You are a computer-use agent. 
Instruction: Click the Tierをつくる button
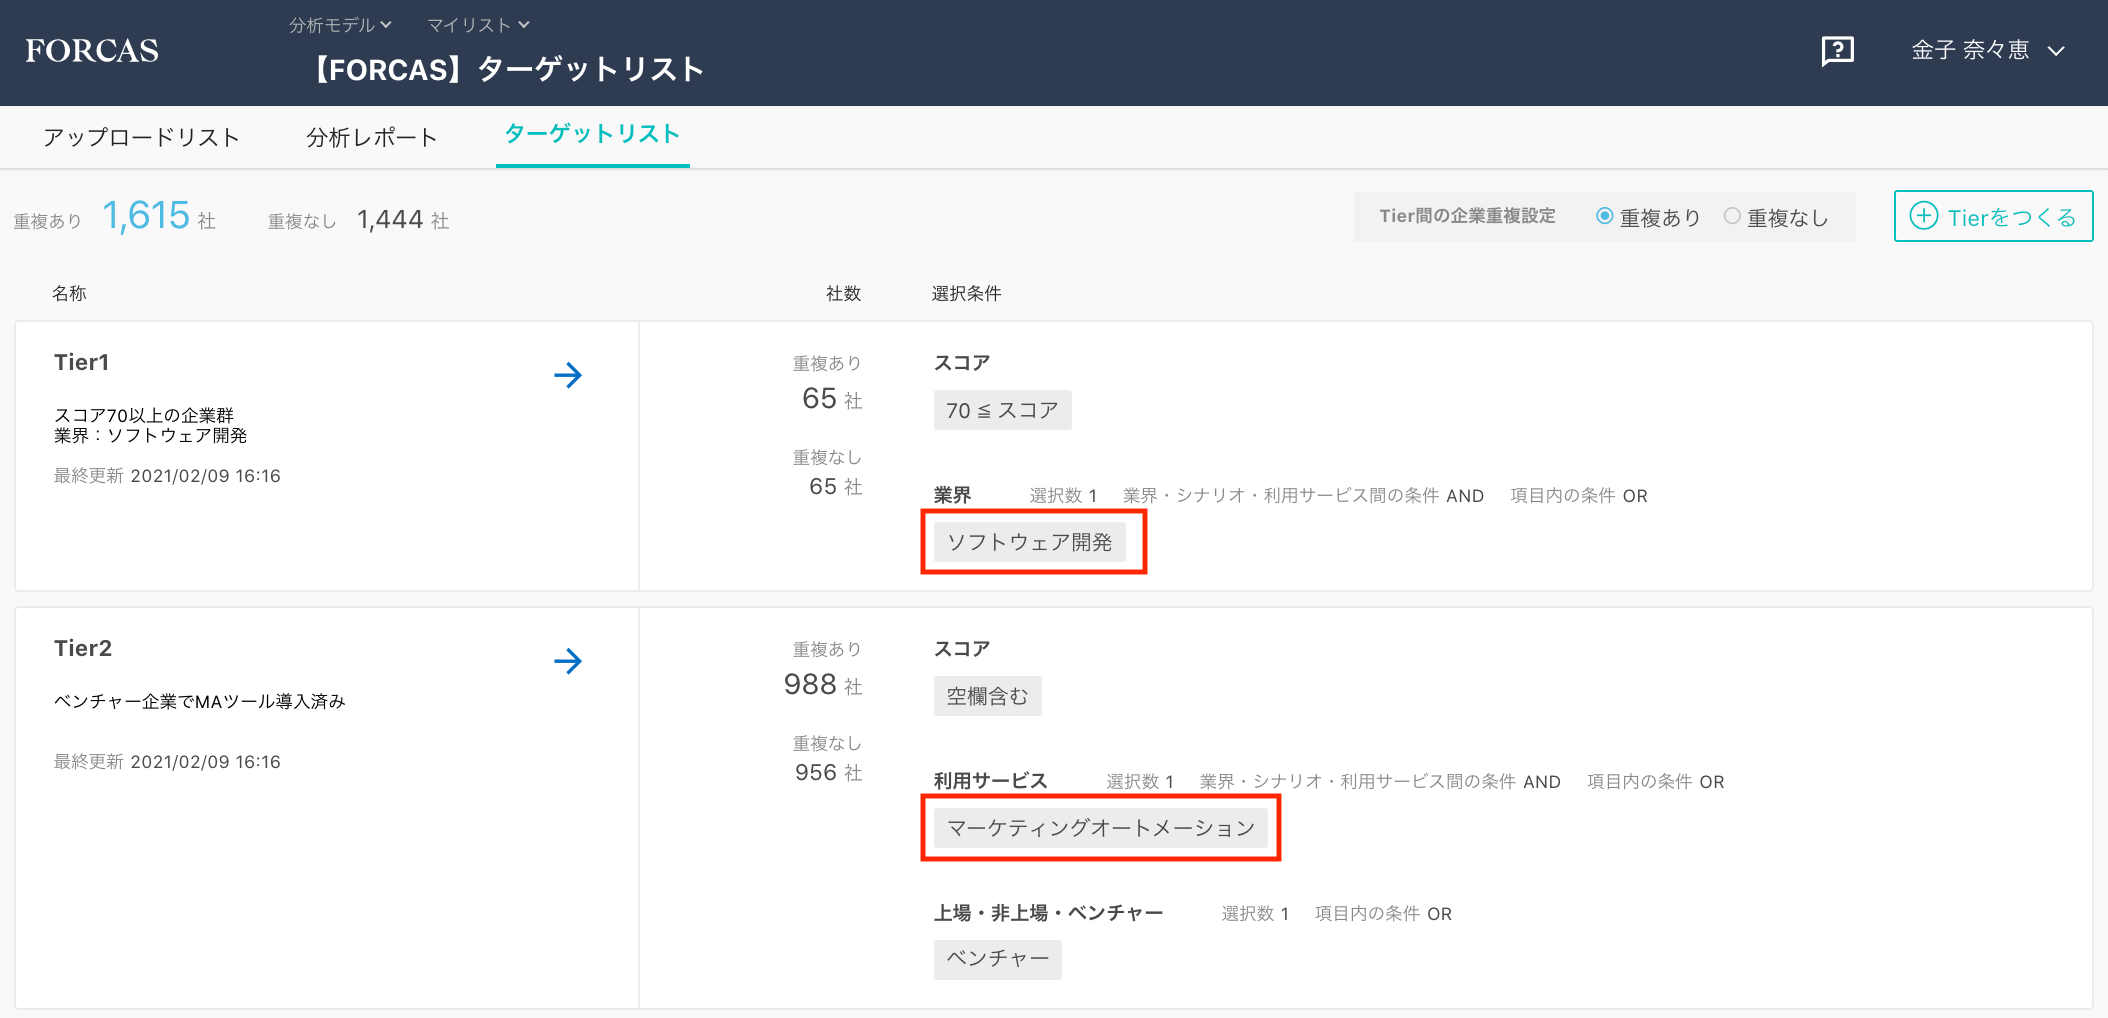coord(1993,217)
